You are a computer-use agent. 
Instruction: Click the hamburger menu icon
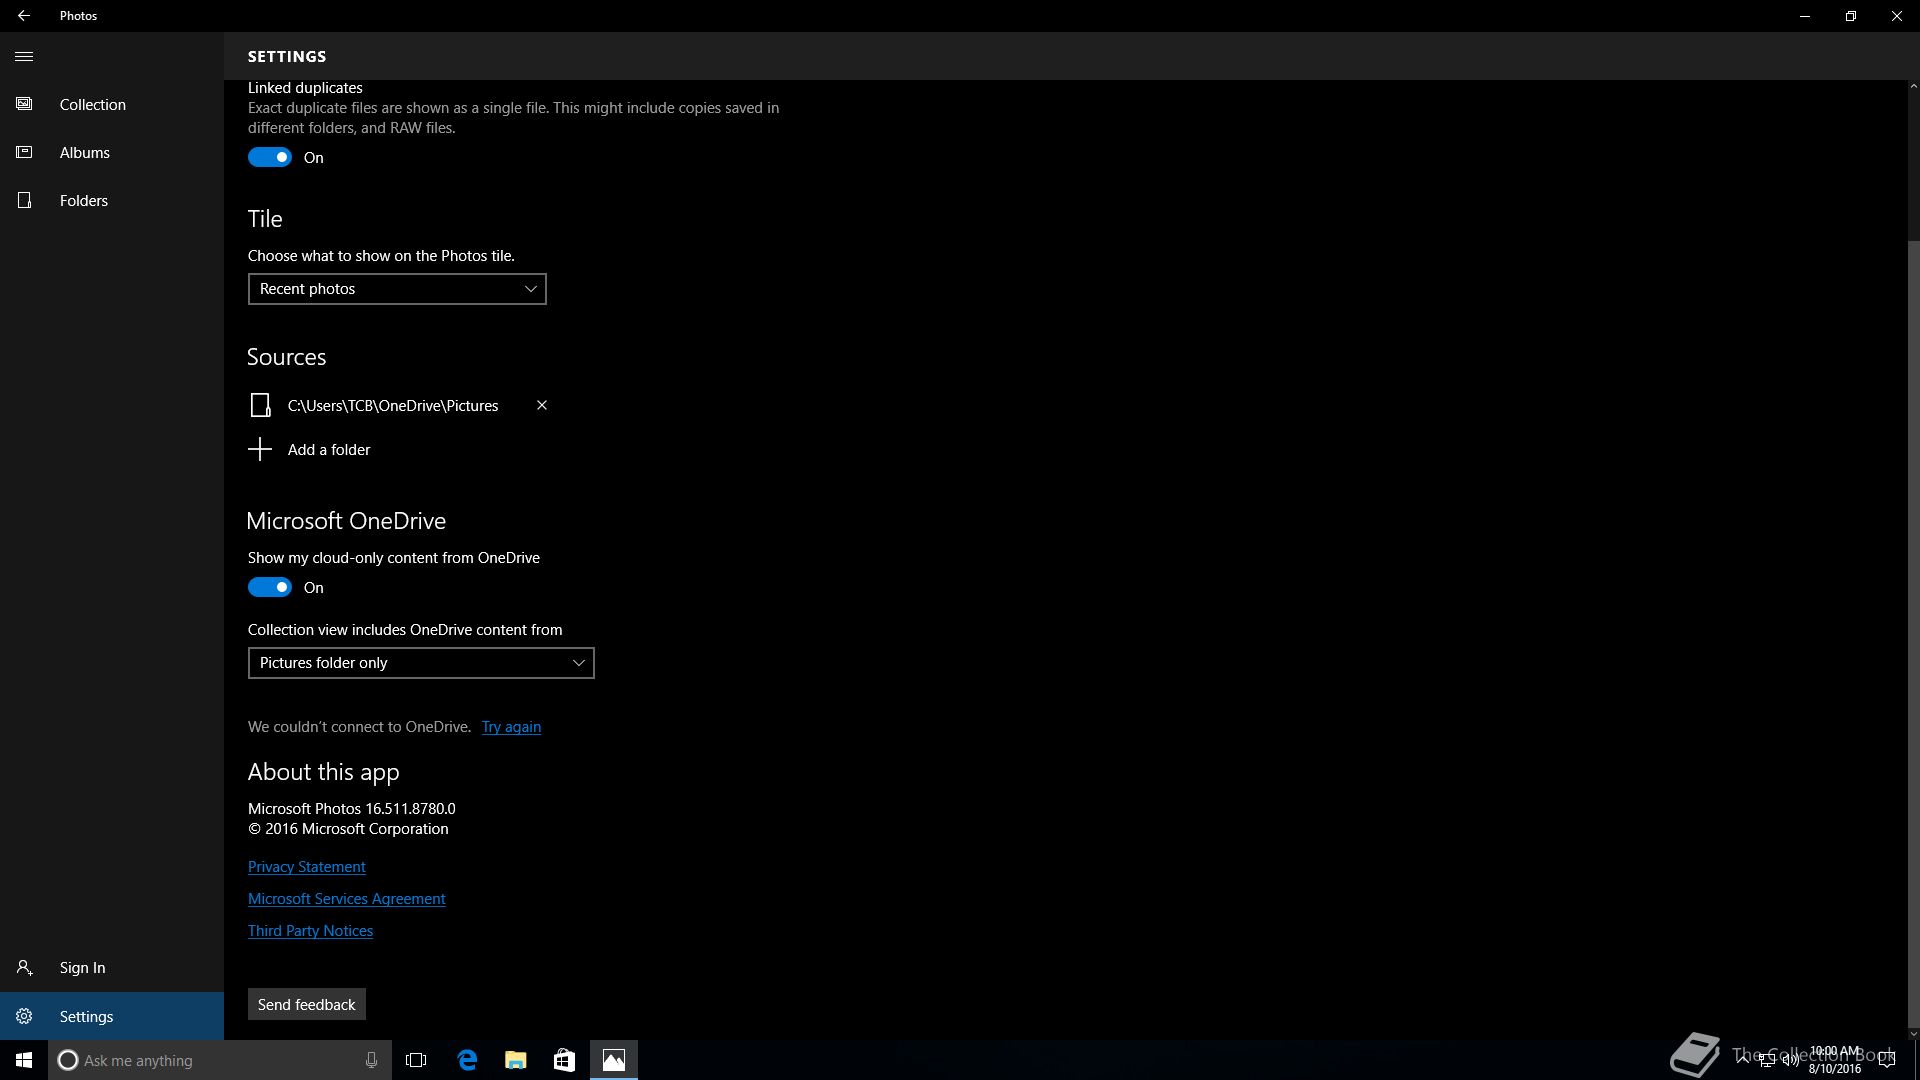click(x=24, y=56)
